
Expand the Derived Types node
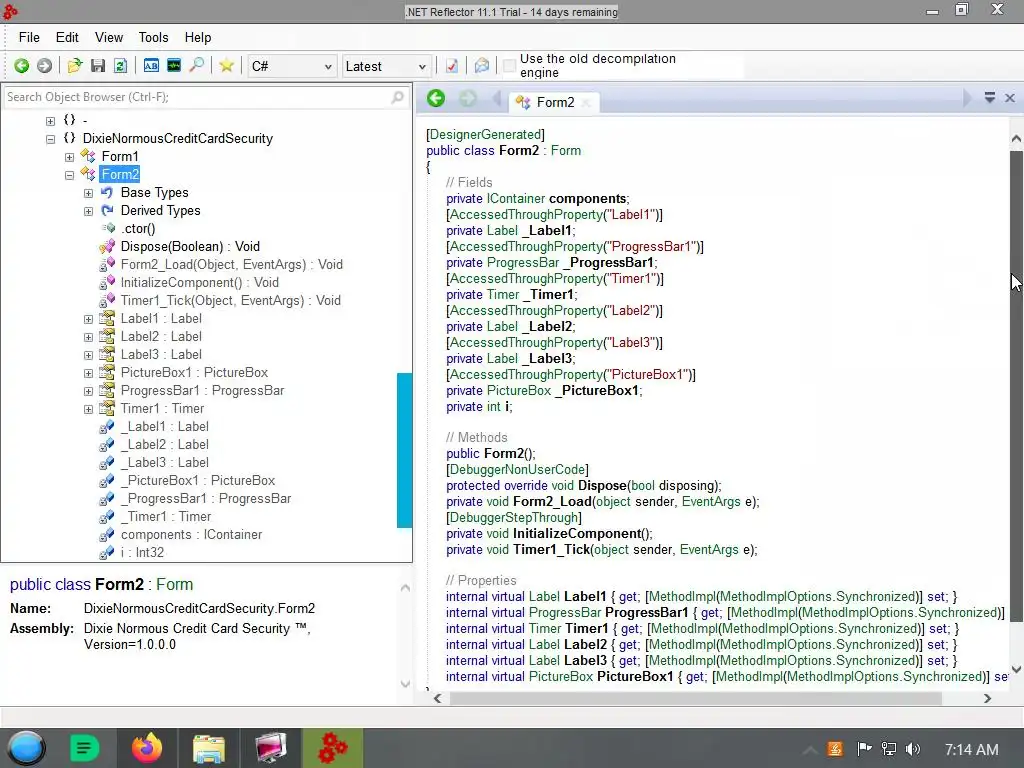pos(88,211)
